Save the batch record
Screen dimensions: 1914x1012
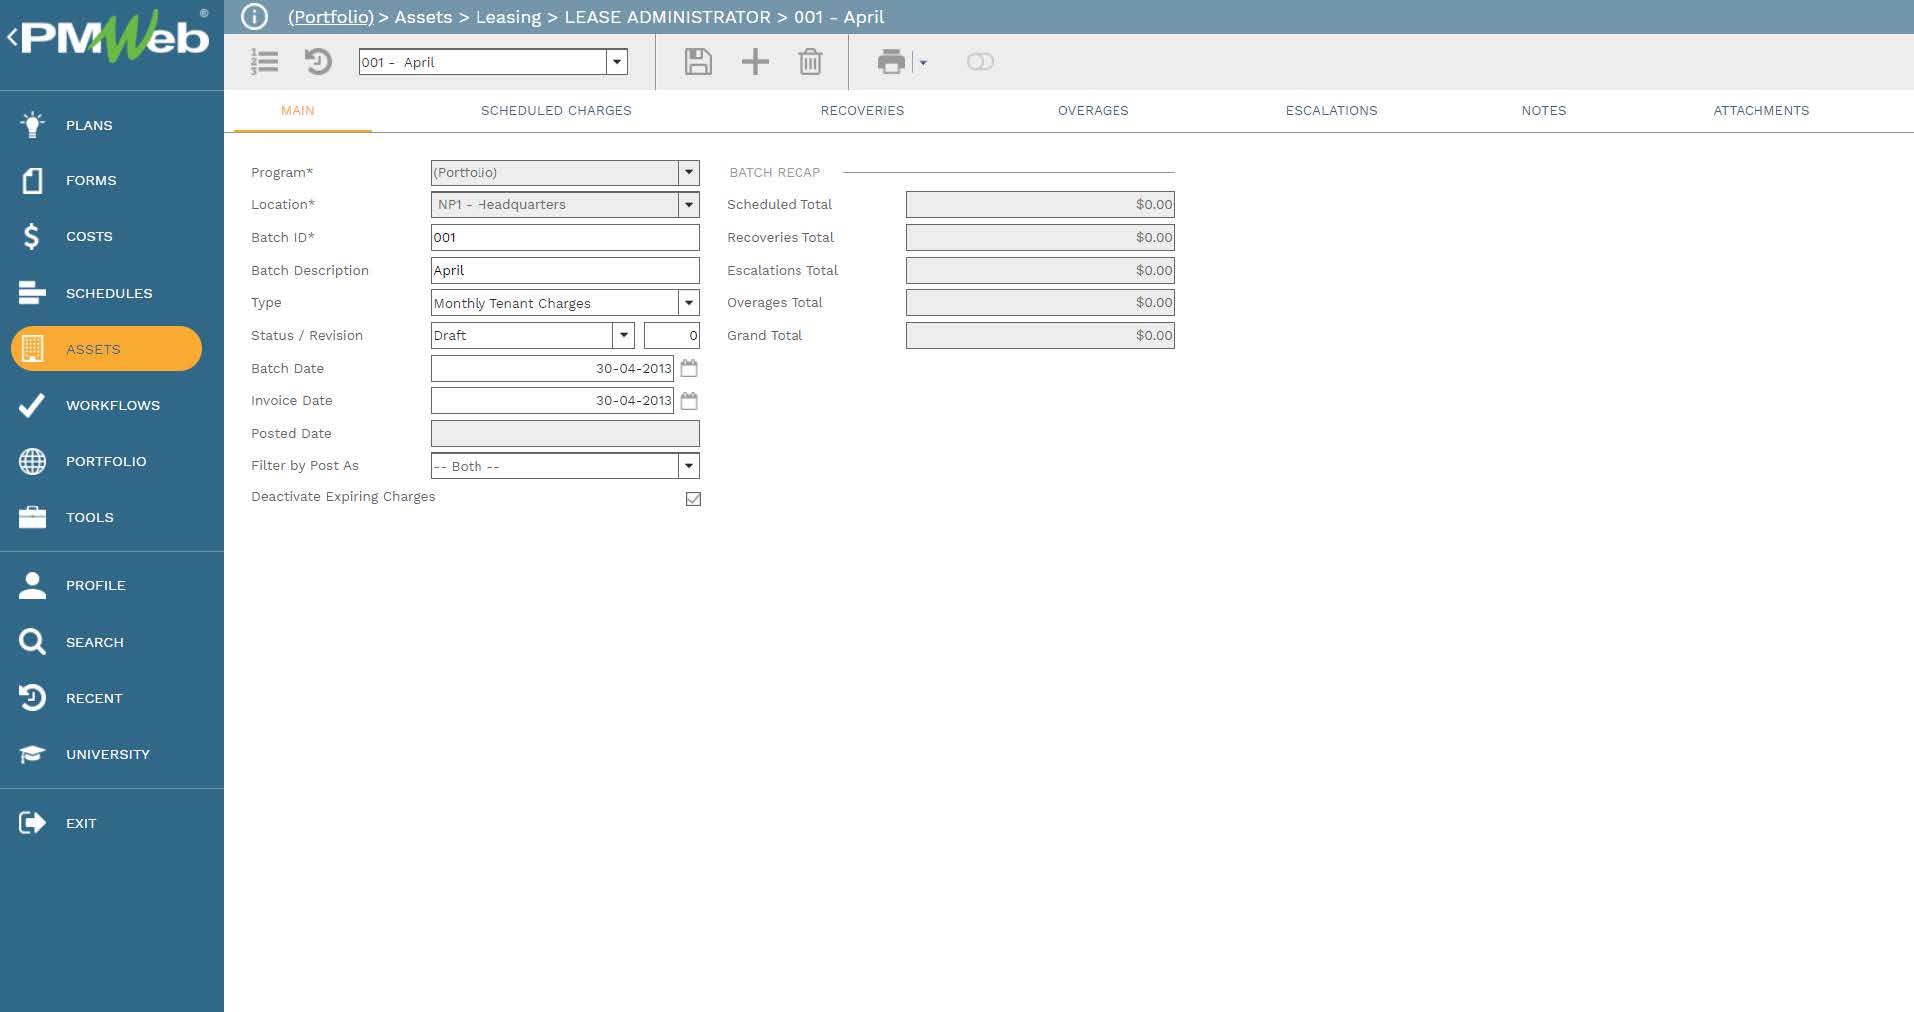tap(698, 62)
